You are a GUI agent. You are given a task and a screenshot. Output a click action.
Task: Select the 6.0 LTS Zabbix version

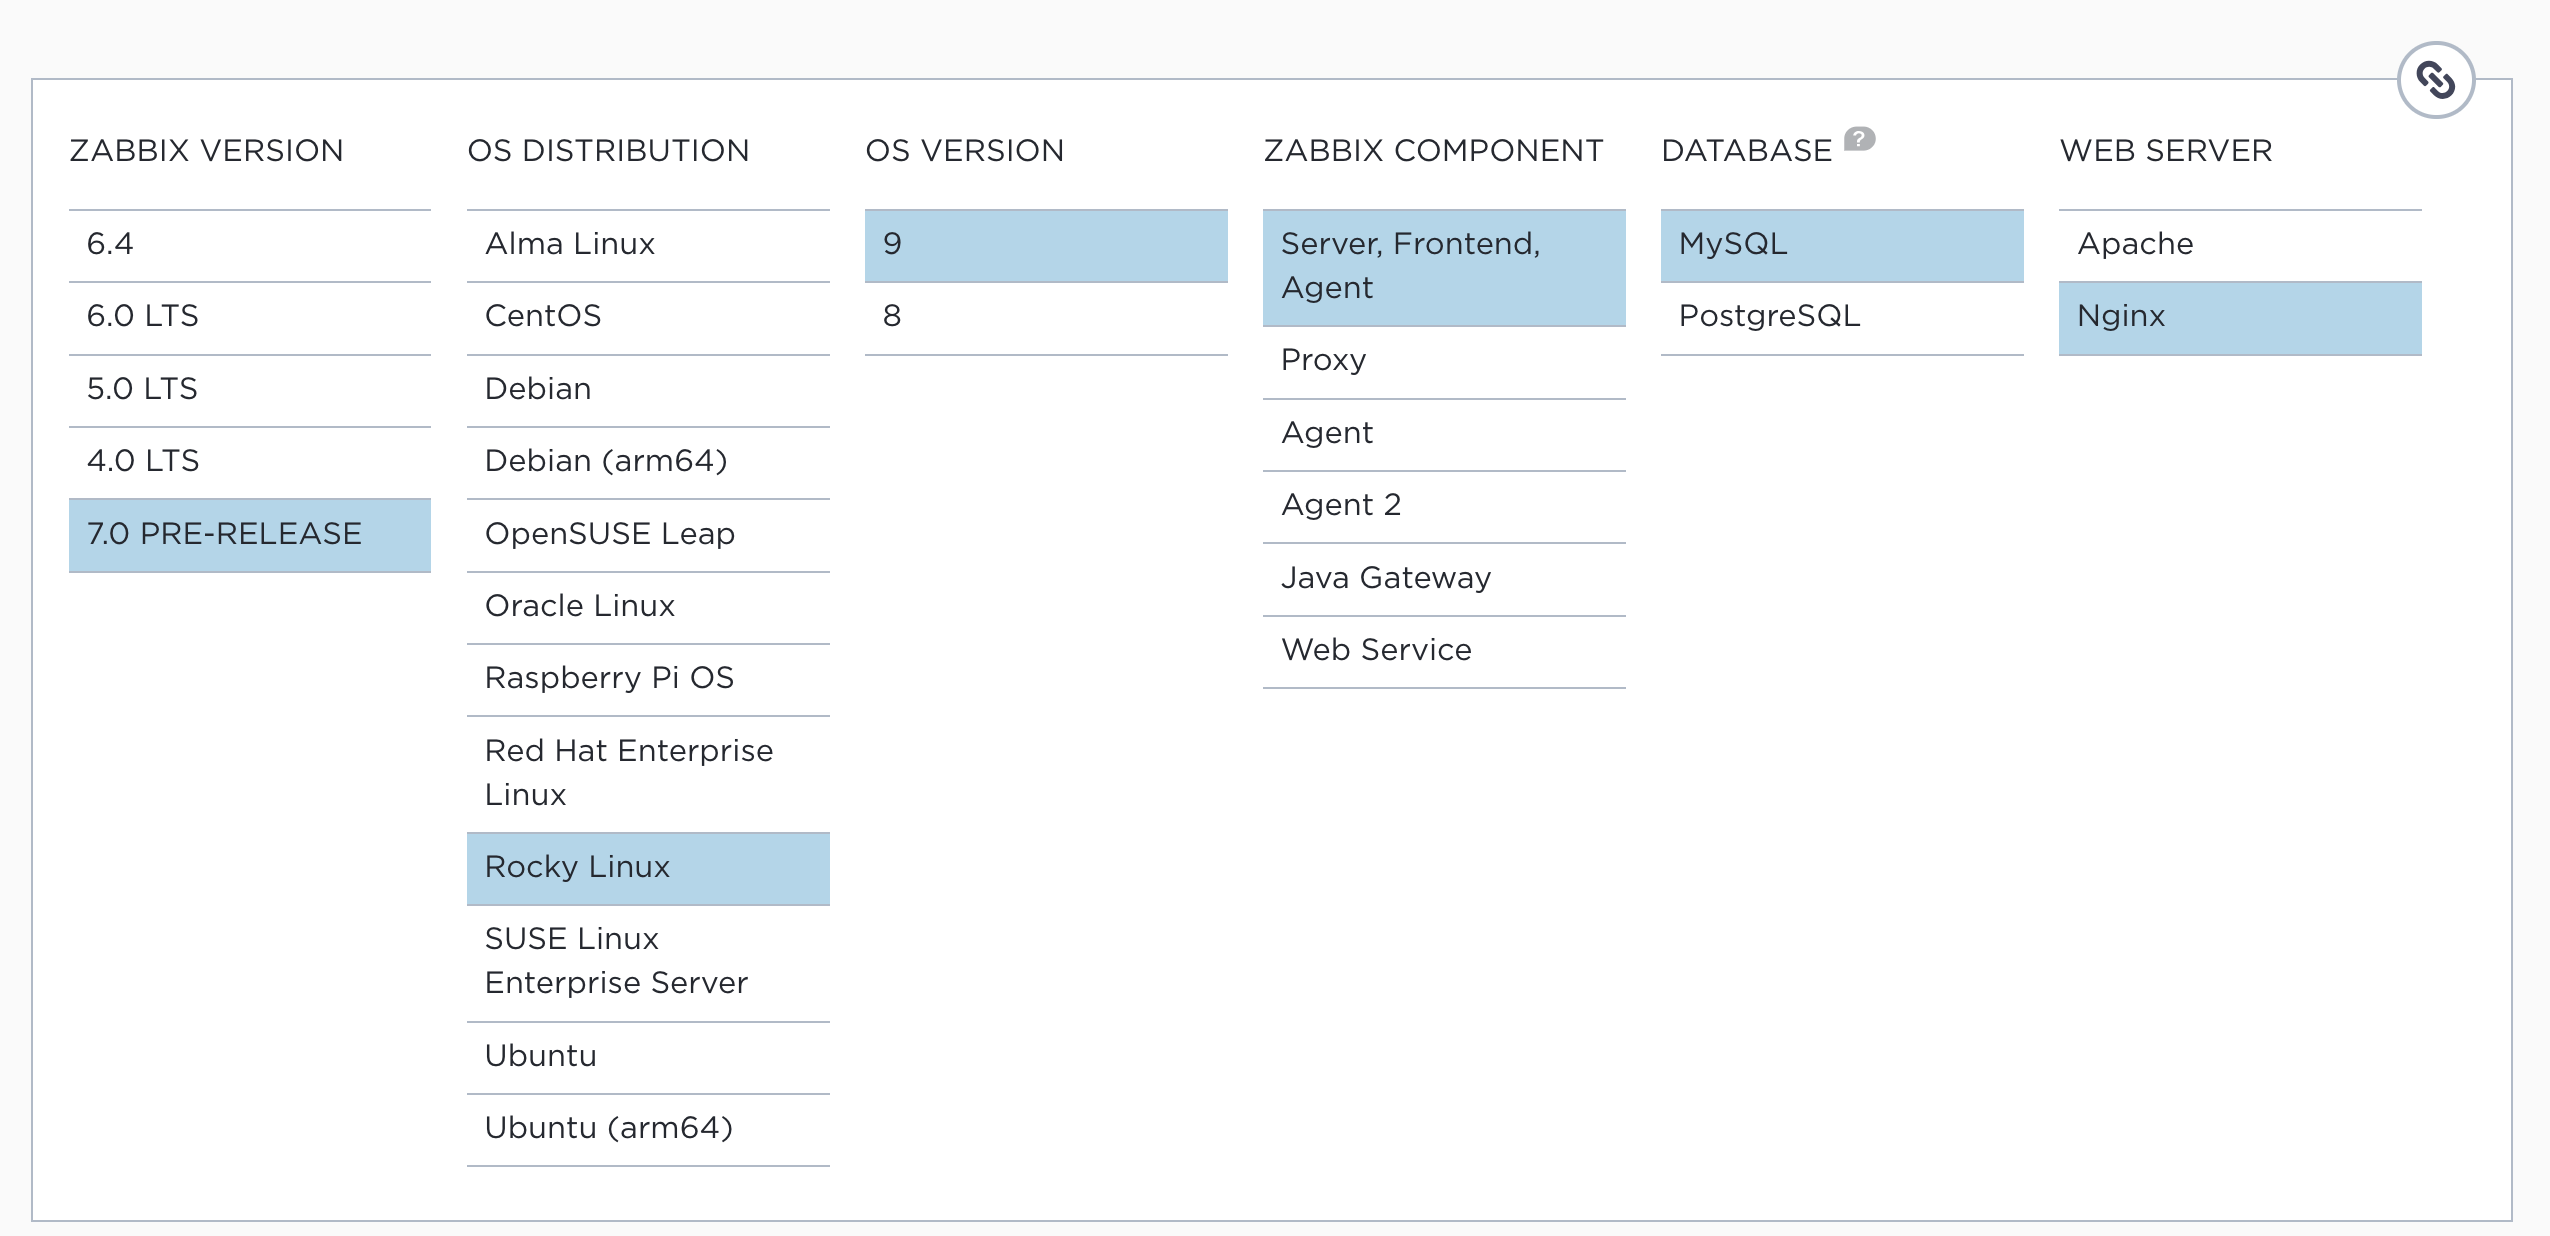point(248,317)
